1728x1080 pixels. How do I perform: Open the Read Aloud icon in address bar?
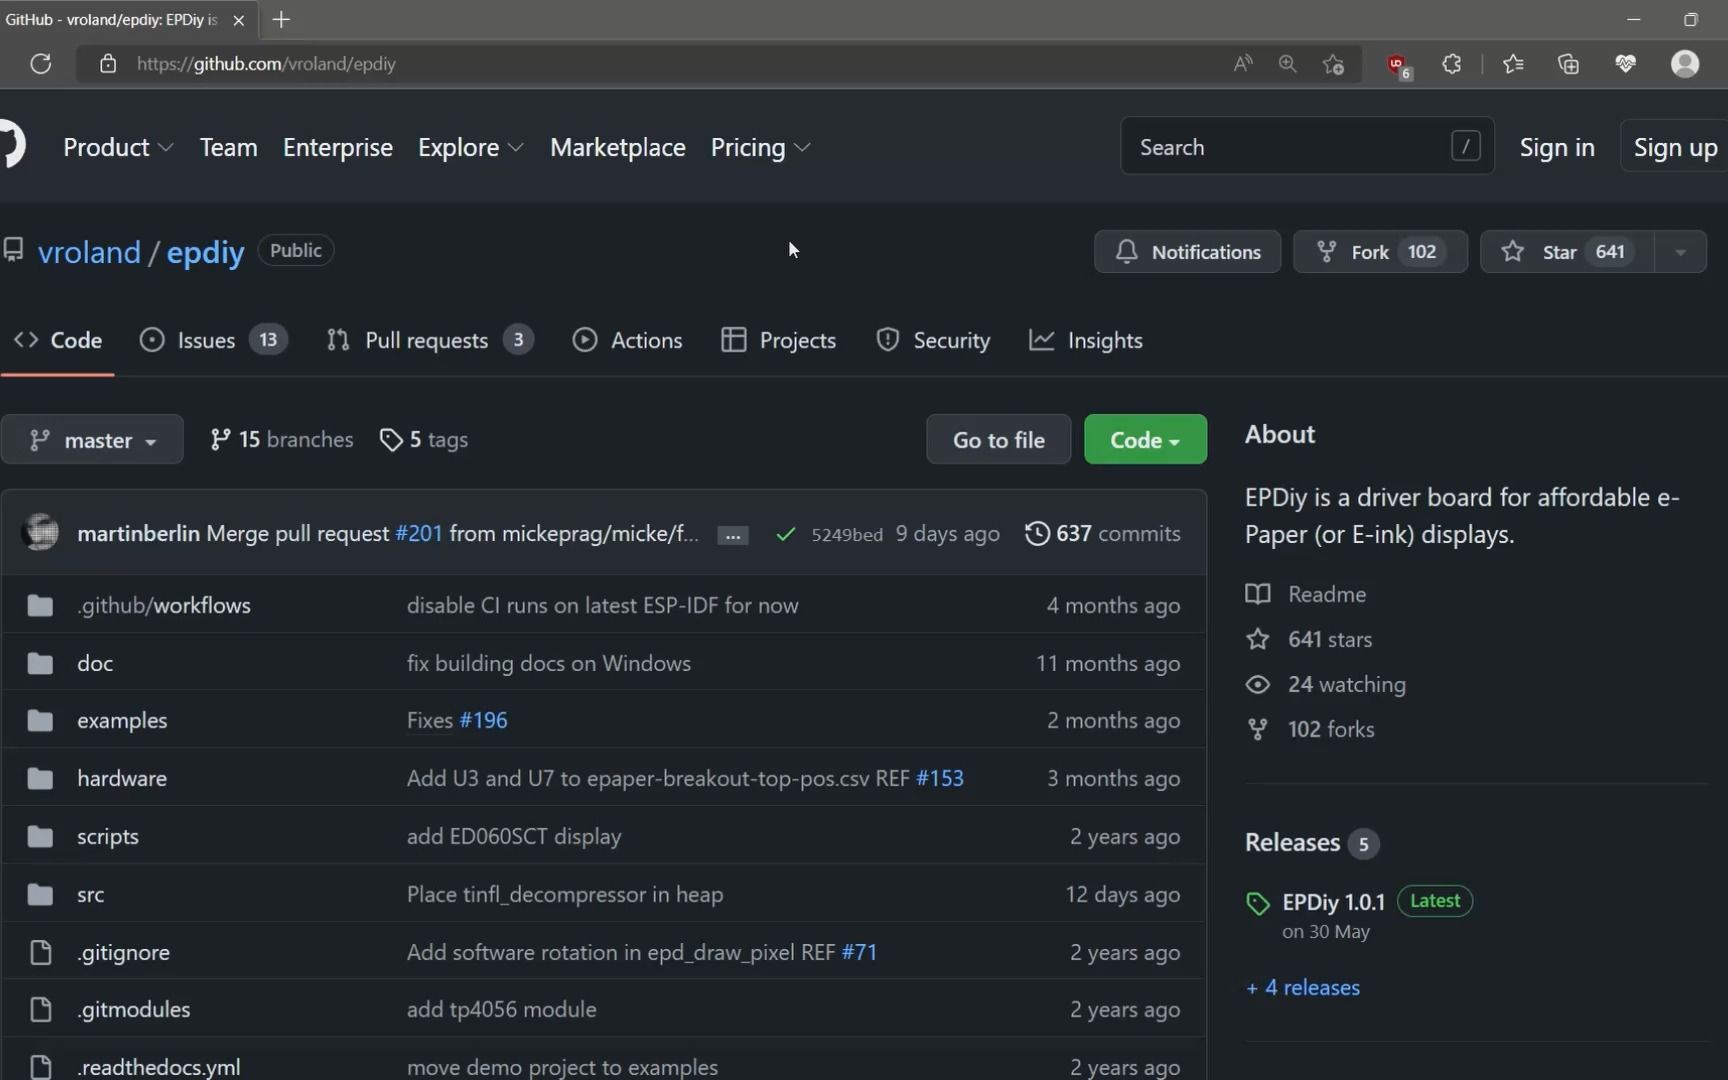click(x=1243, y=64)
